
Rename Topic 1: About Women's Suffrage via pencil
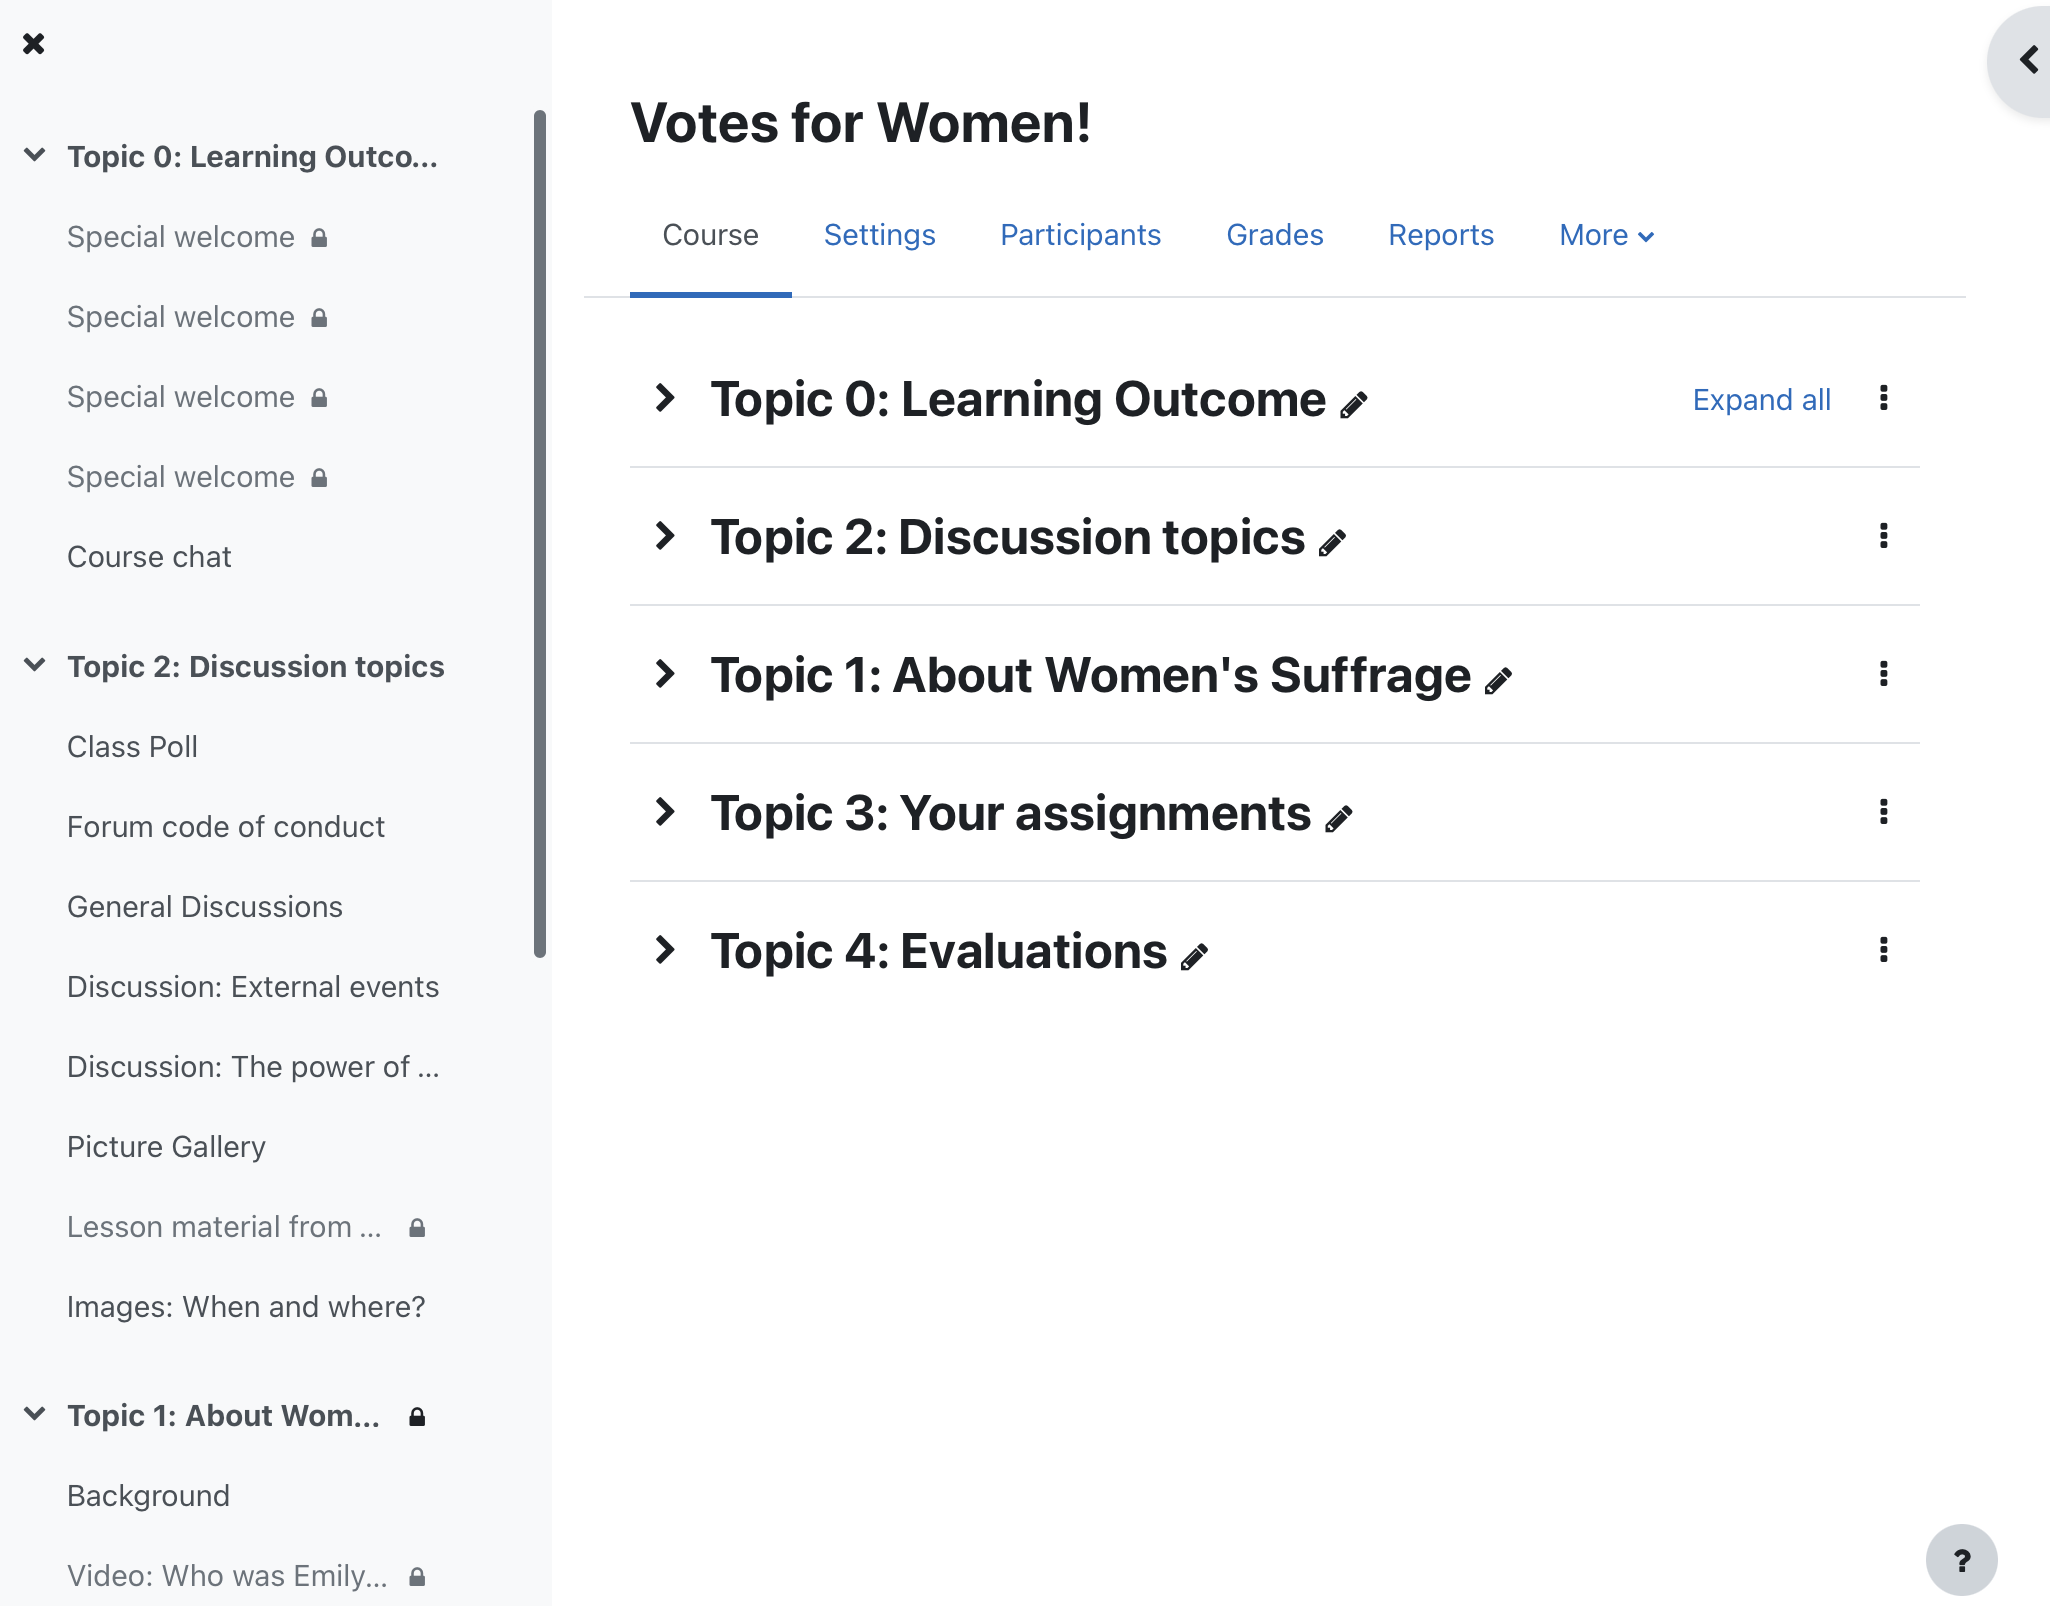[x=1498, y=681]
